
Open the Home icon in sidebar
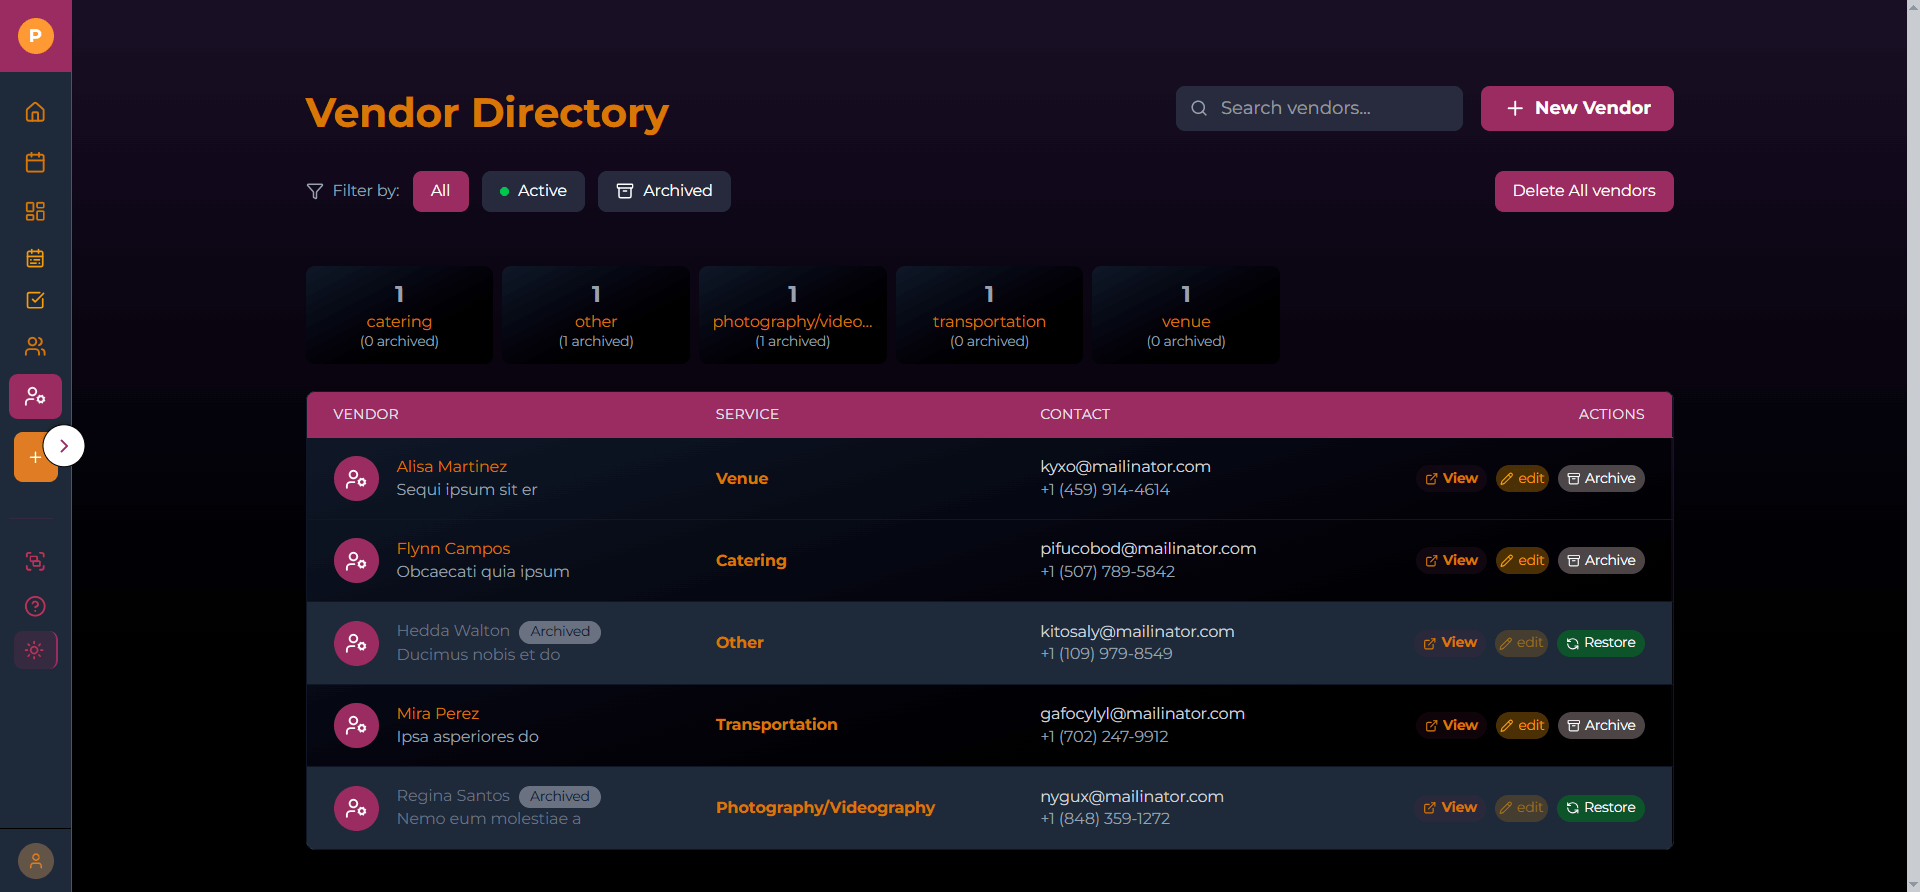pyautogui.click(x=35, y=112)
